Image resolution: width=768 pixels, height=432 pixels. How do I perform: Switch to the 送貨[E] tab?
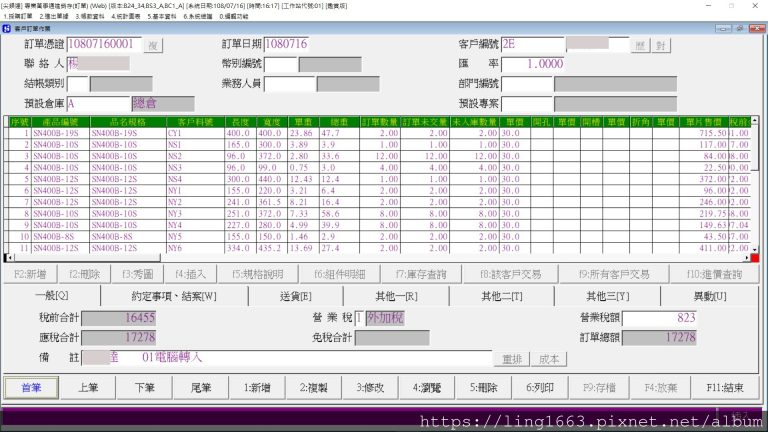tap(295, 296)
